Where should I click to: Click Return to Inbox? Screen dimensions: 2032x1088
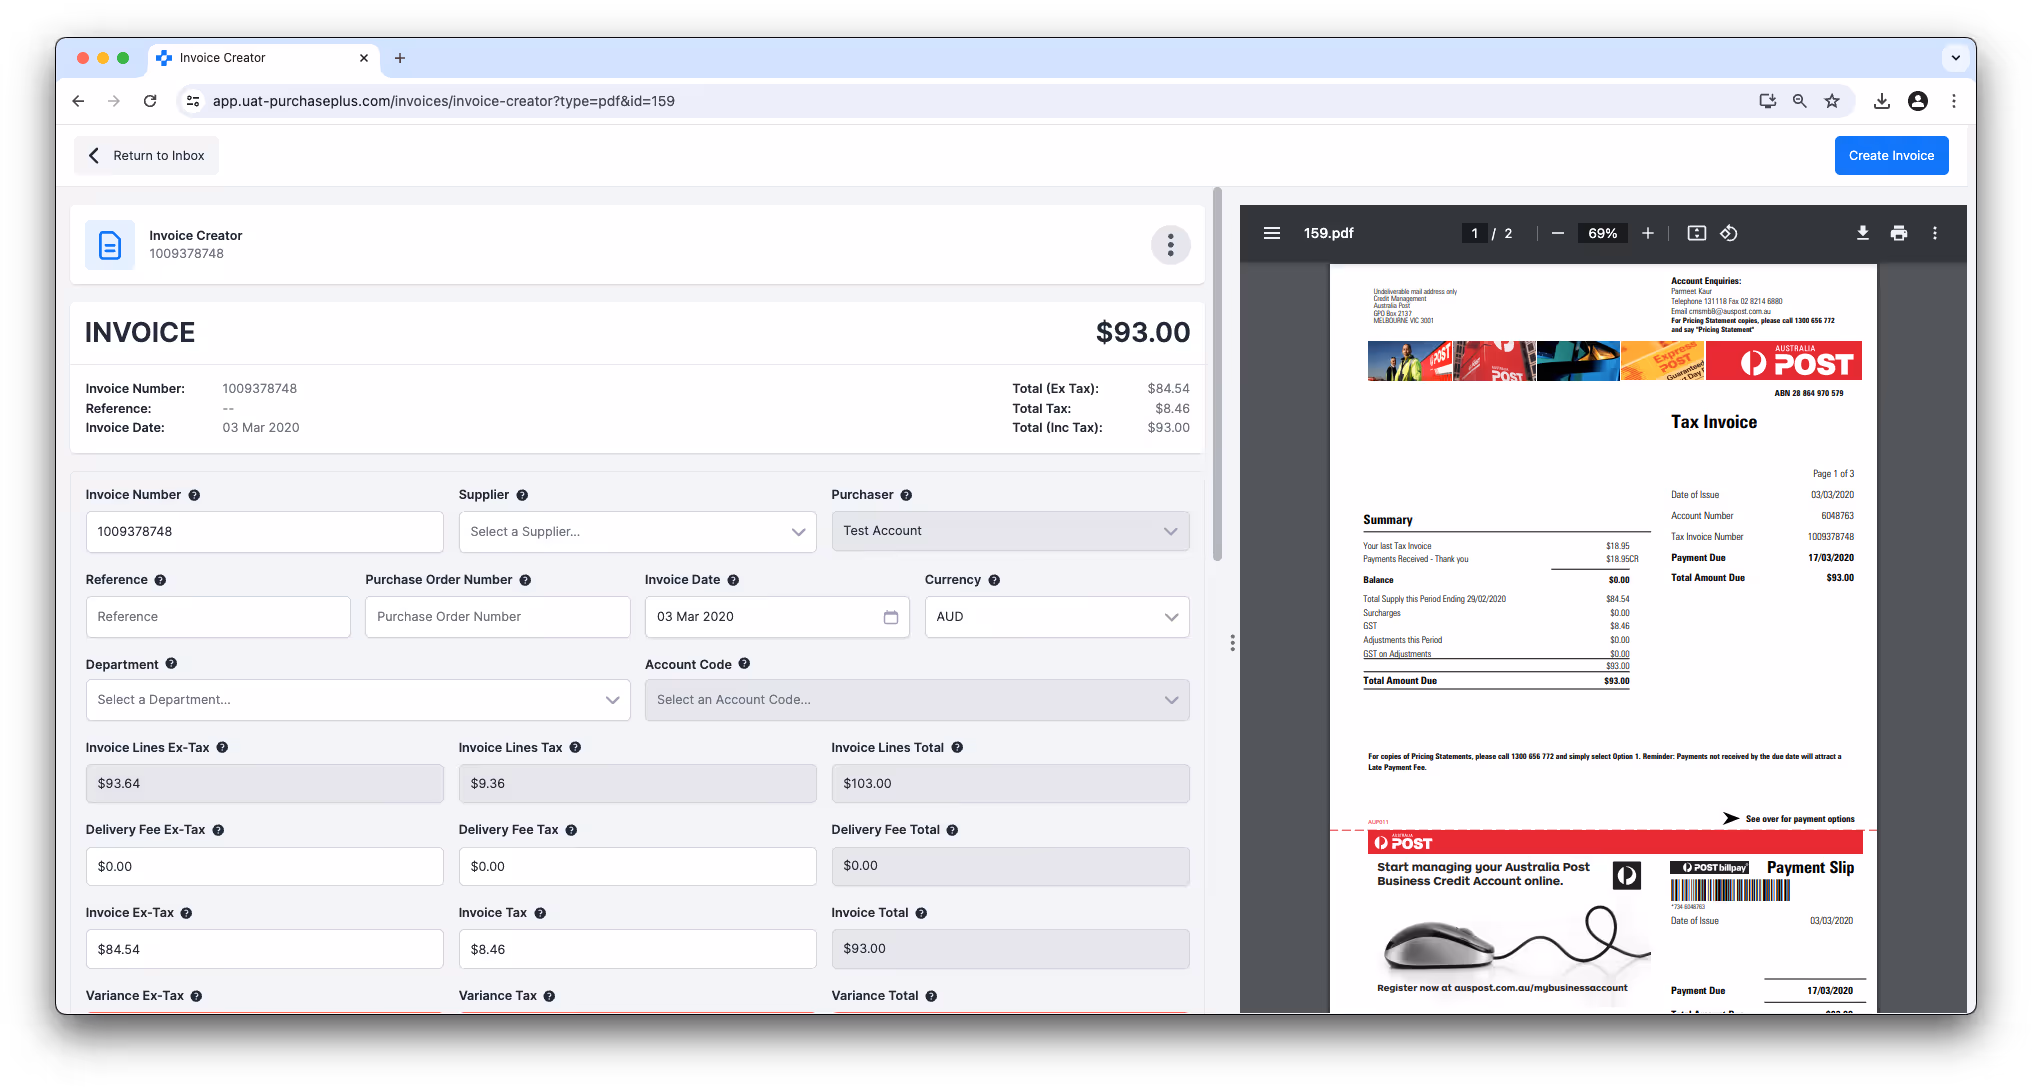pos(147,155)
